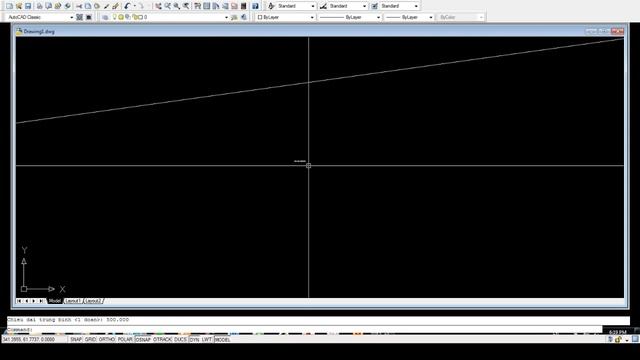Image resolution: width=640 pixels, height=360 pixels.
Task: Click the New drawing icon
Action: [x=9, y=6]
